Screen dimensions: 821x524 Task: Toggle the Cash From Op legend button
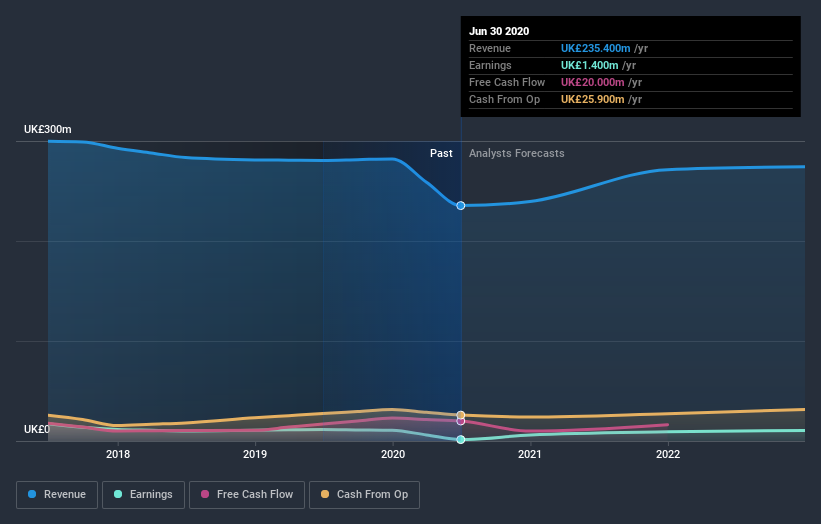click(364, 495)
